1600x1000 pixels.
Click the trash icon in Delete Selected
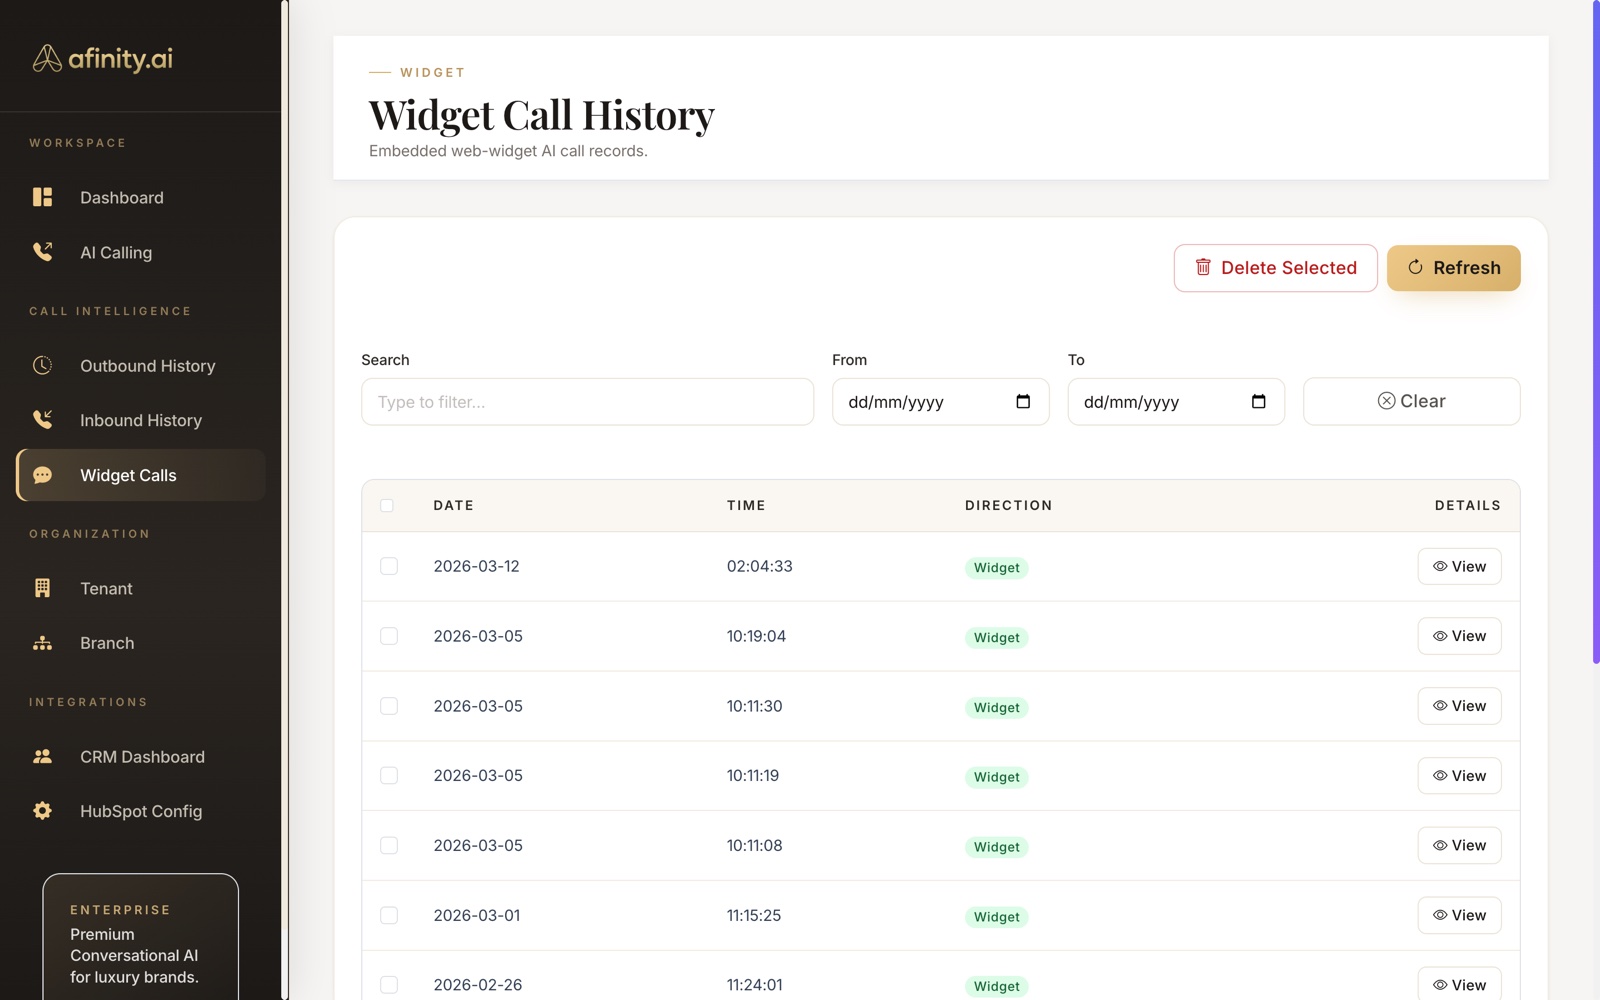tap(1203, 267)
